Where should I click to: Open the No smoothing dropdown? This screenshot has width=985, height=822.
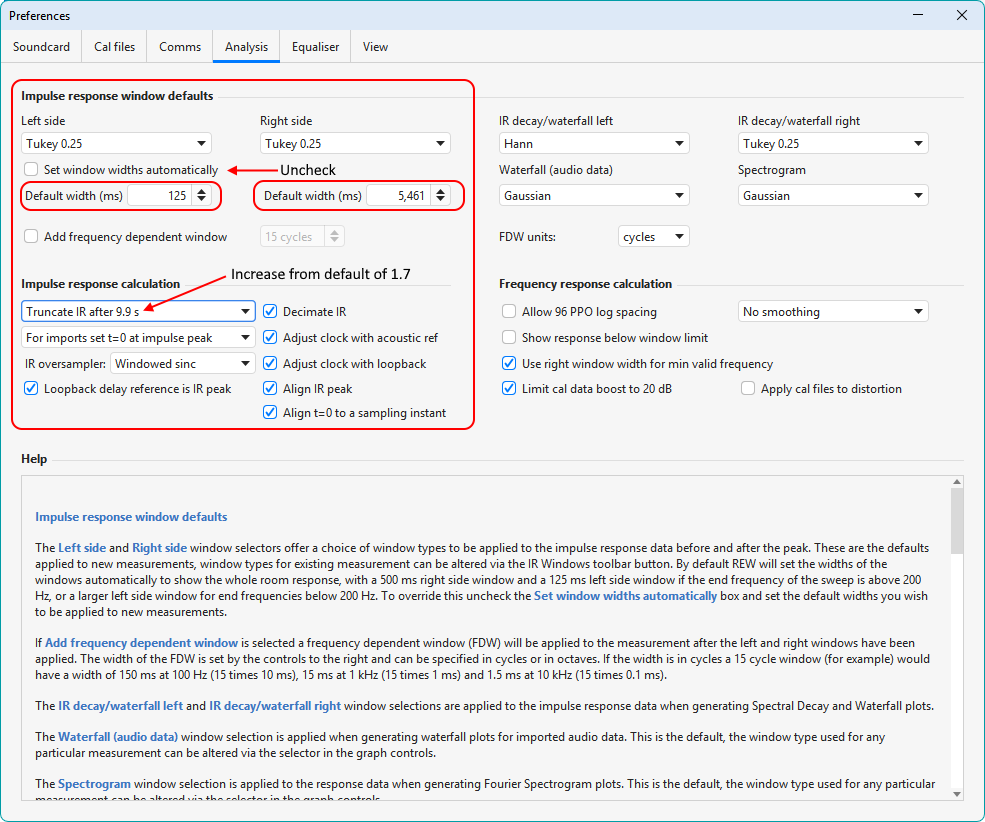point(833,311)
